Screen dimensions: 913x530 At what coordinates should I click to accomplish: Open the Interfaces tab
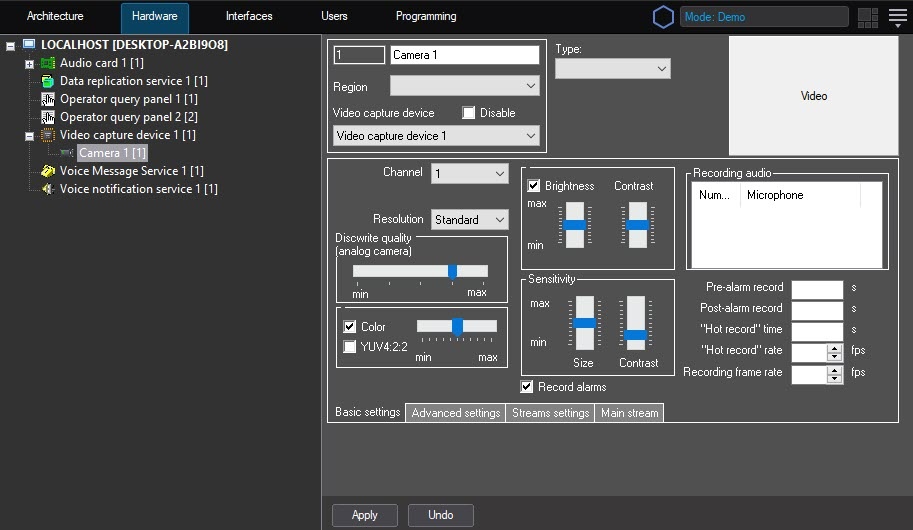(249, 17)
